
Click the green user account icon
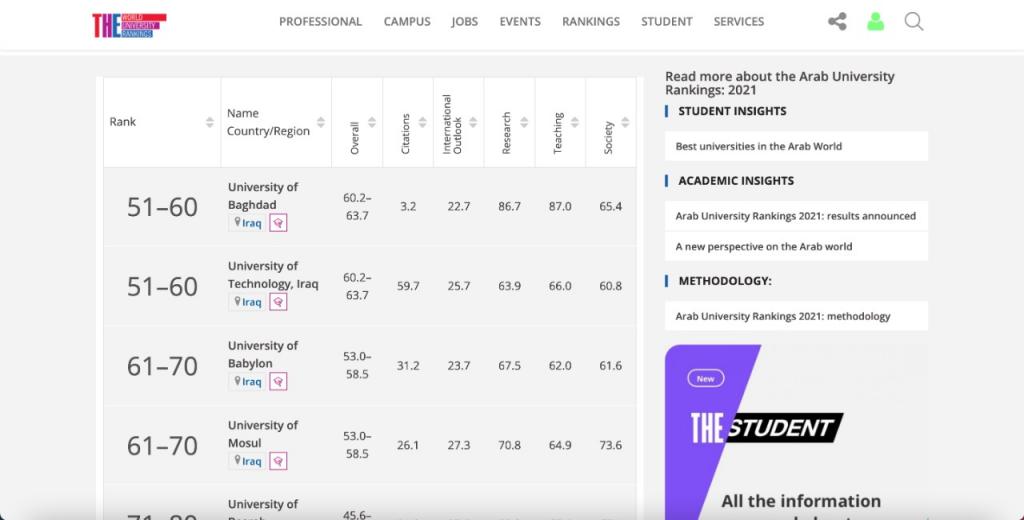point(875,22)
